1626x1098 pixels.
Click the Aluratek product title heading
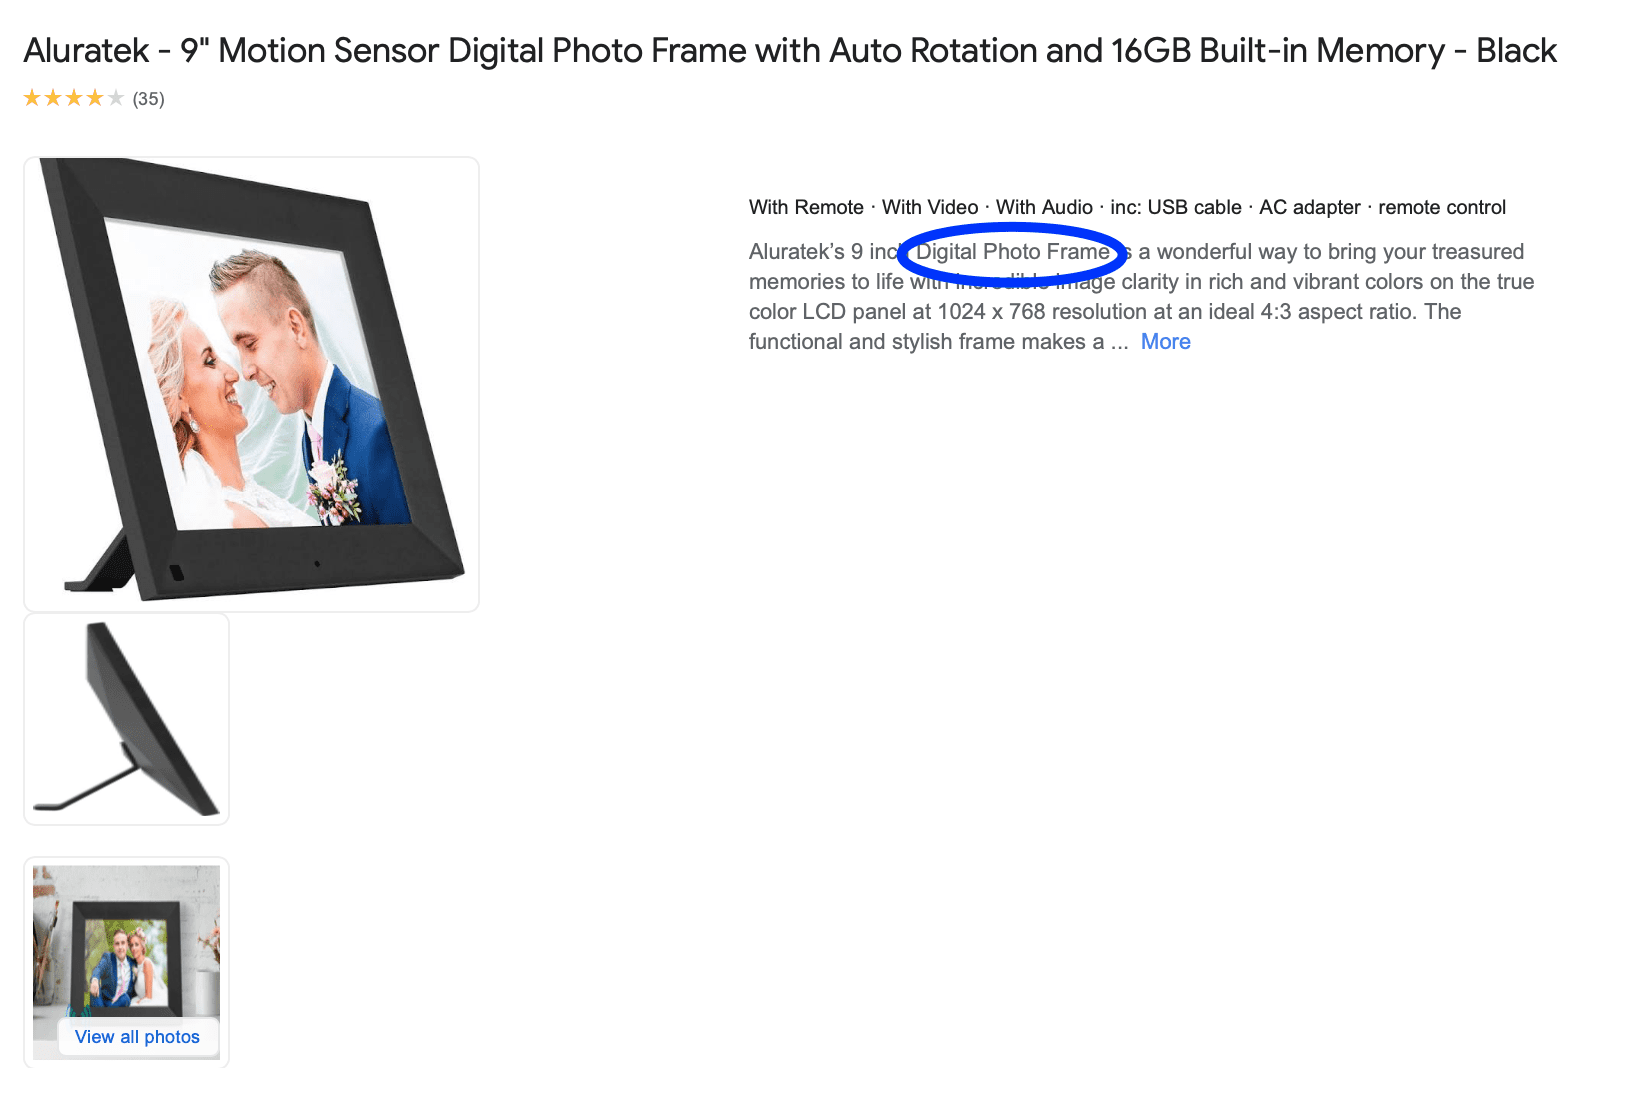point(790,51)
